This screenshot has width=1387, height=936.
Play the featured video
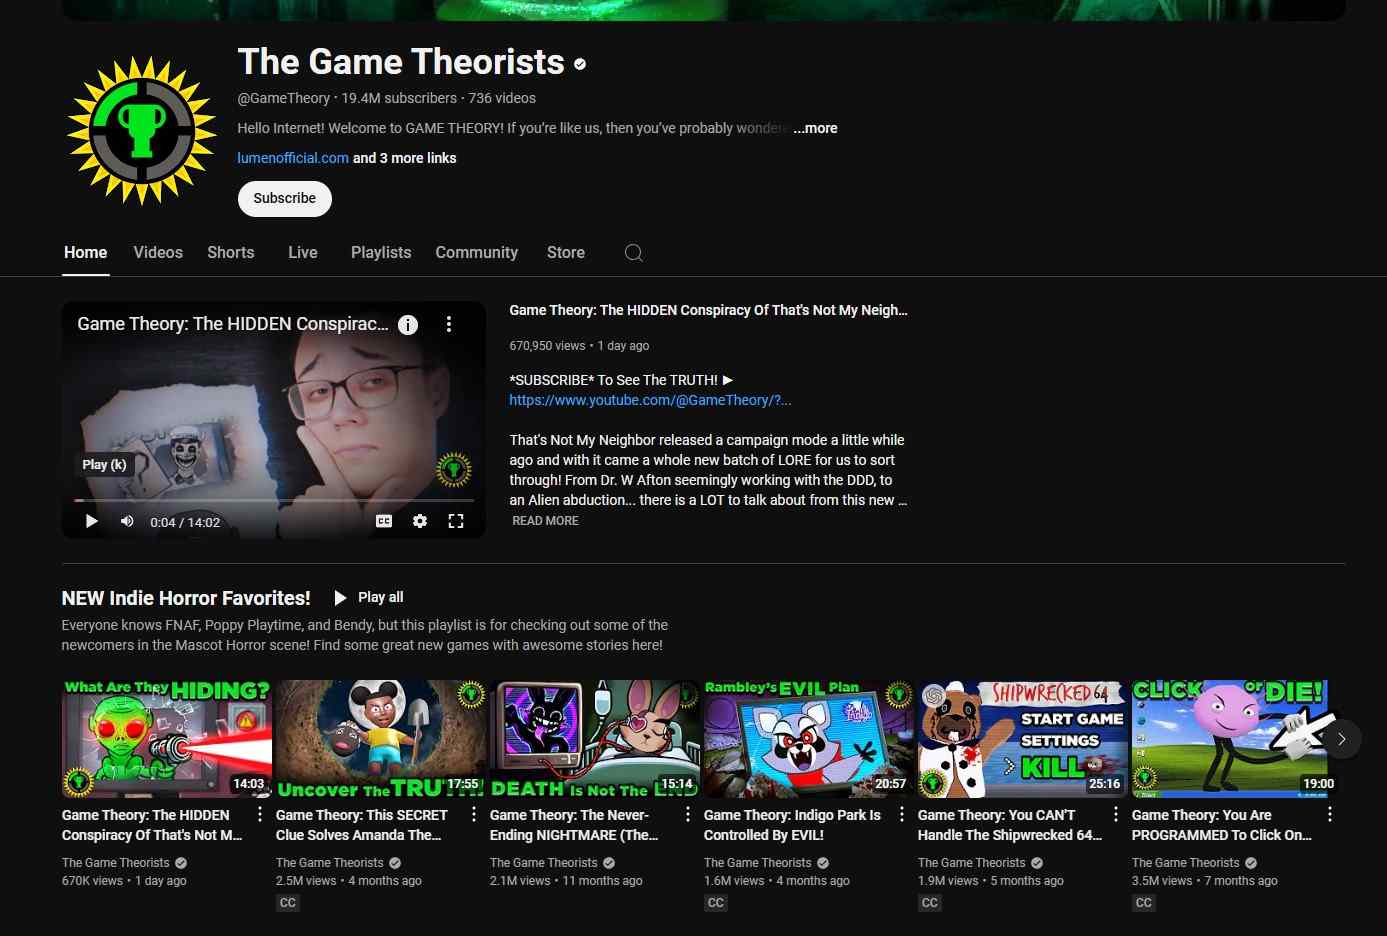click(x=92, y=521)
